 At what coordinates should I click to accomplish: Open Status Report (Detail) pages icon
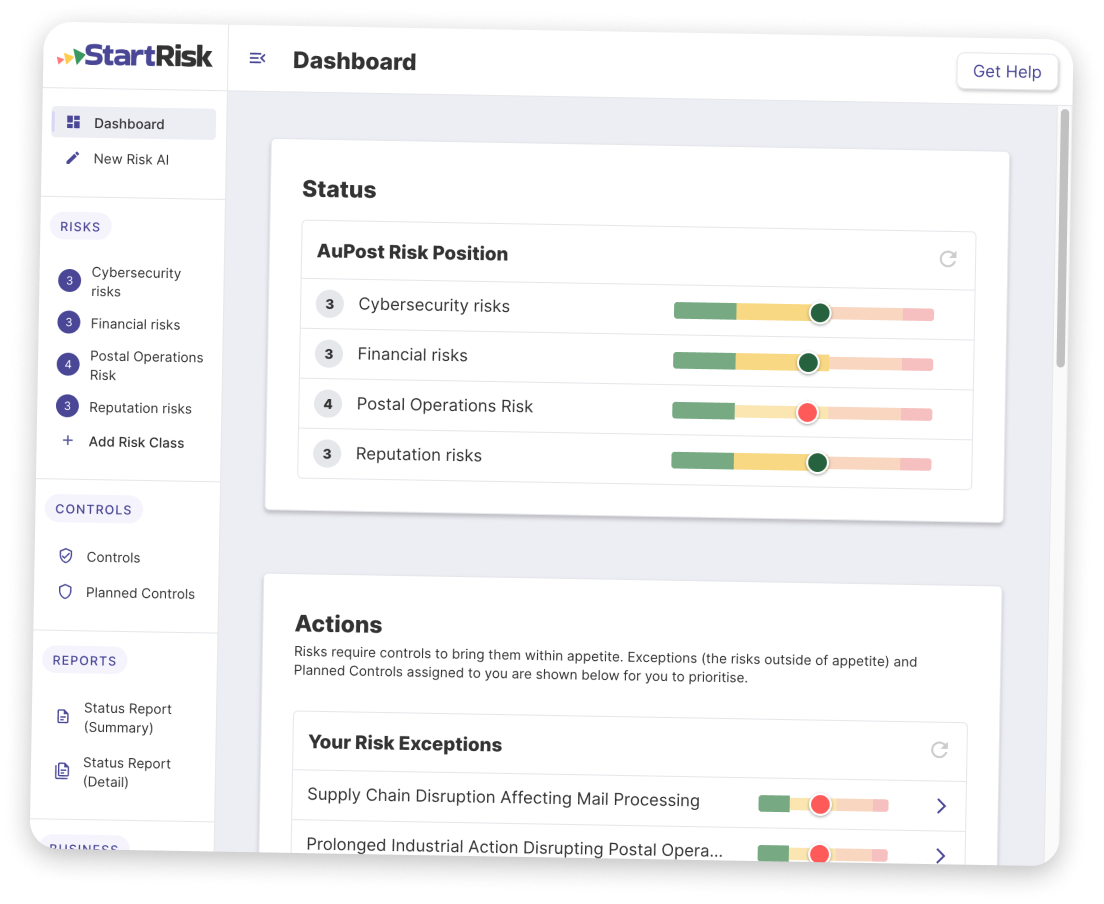point(62,771)
